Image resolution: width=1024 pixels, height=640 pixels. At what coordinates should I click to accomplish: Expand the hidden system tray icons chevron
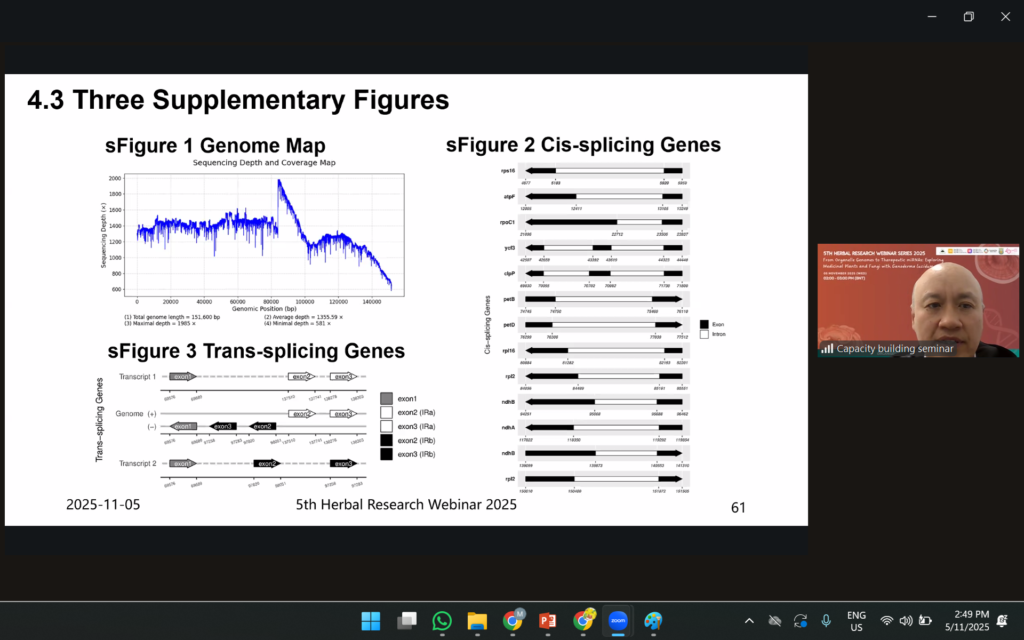(x=749, y=621)
